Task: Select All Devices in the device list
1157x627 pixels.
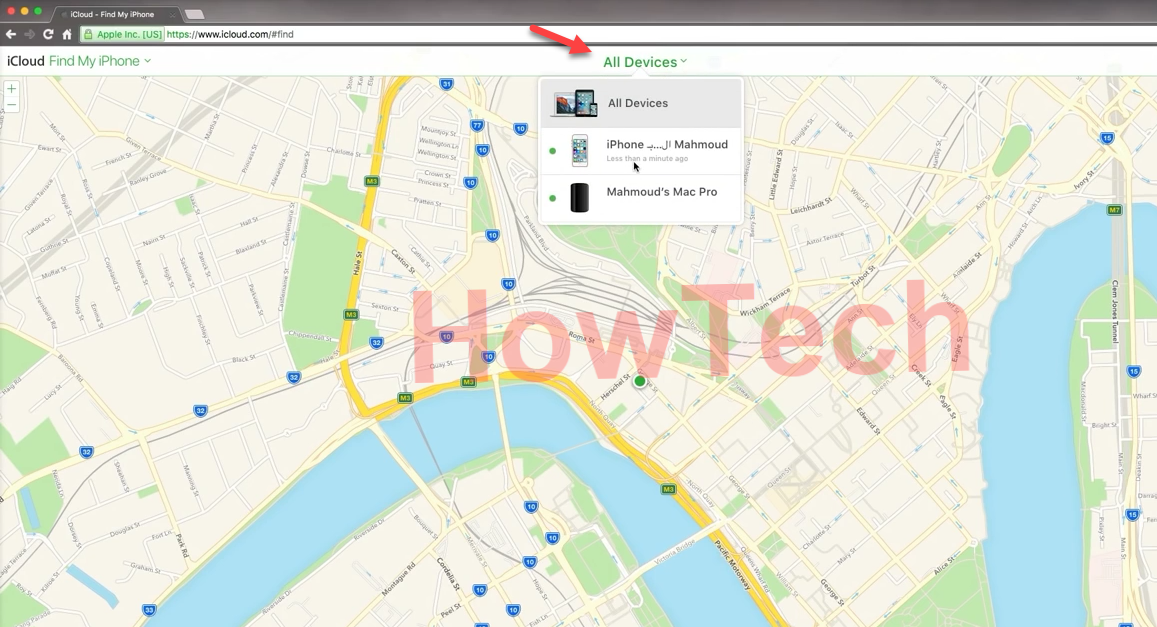Action: coord(641,103)
